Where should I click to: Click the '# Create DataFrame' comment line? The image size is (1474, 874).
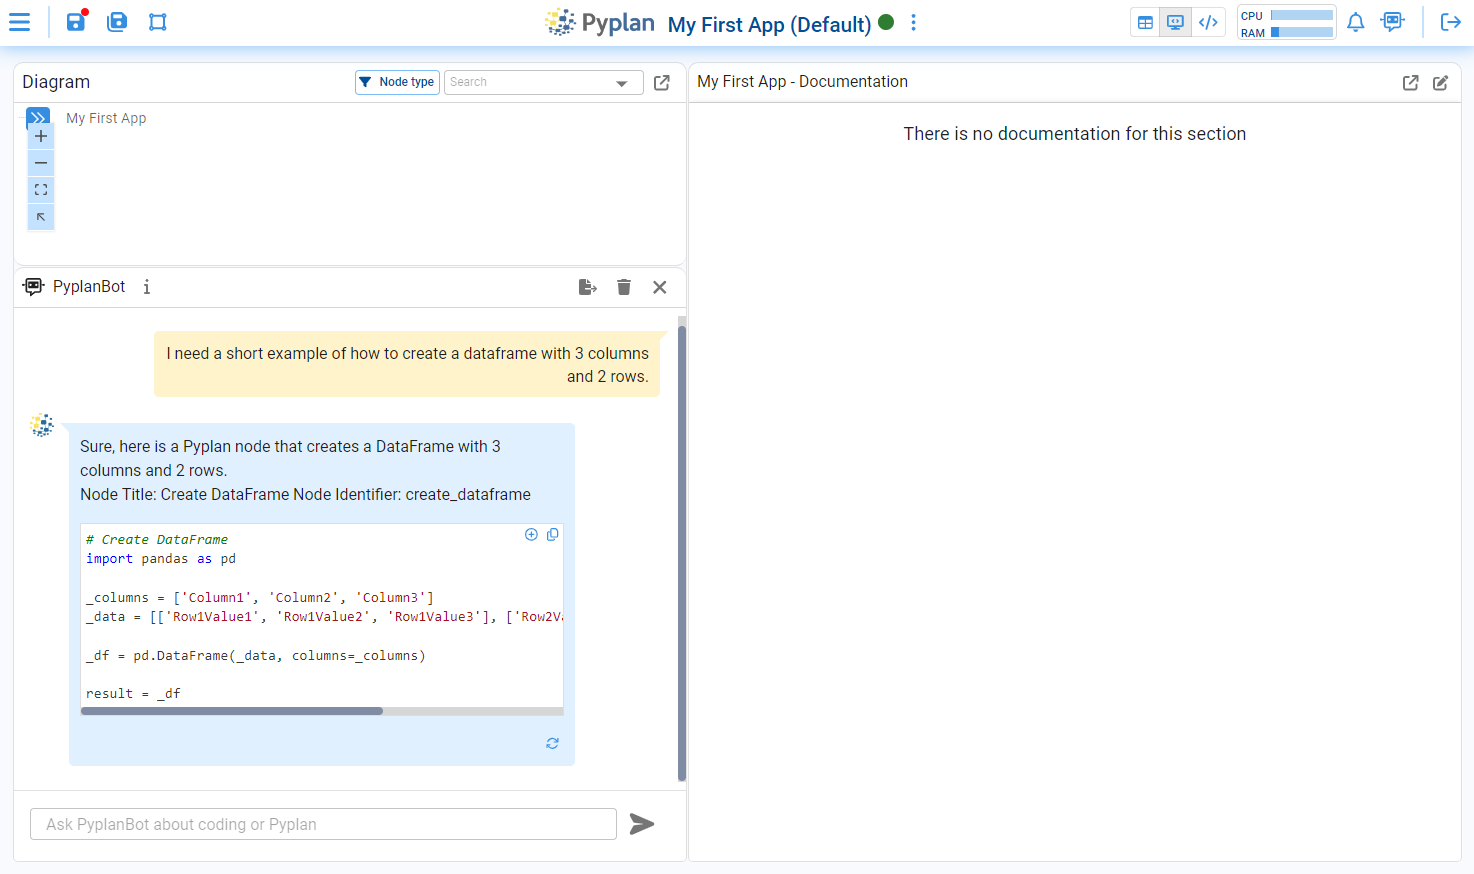pyautogui.click(x=157, y=540)
